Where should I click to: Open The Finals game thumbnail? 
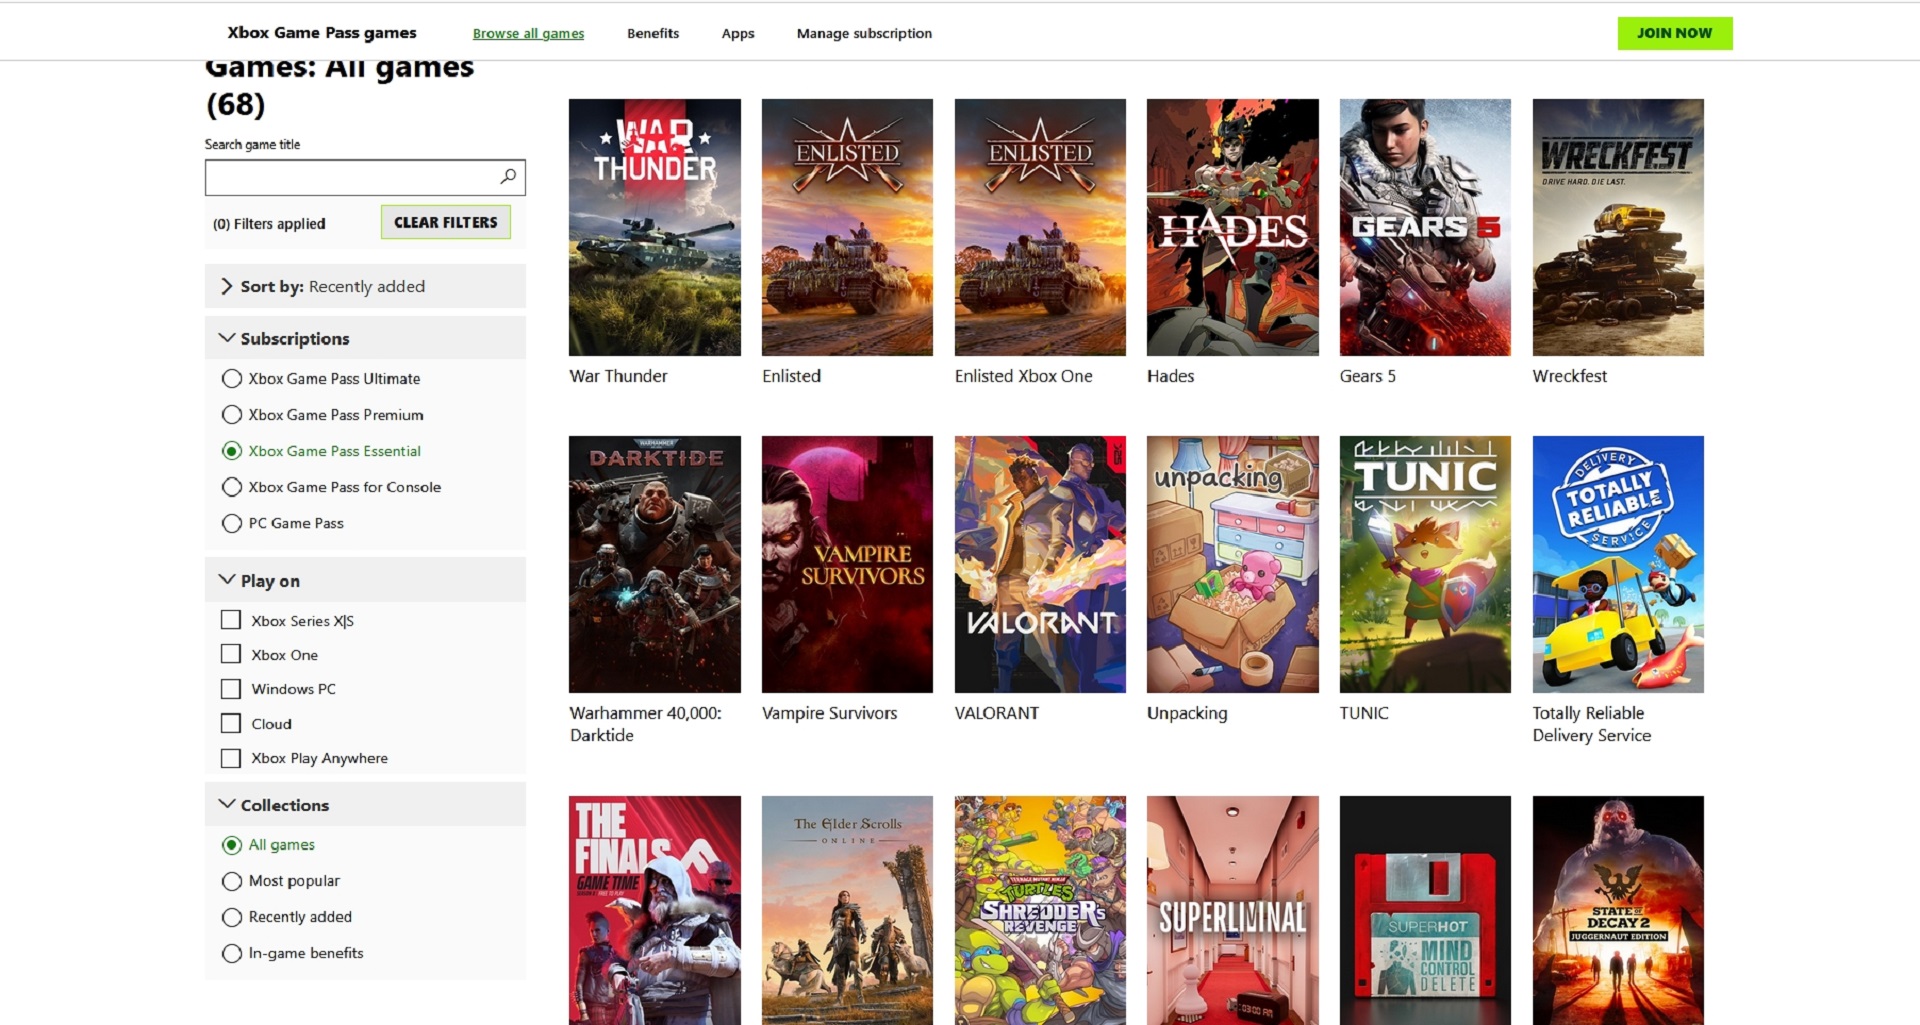(x=655, y=910)
